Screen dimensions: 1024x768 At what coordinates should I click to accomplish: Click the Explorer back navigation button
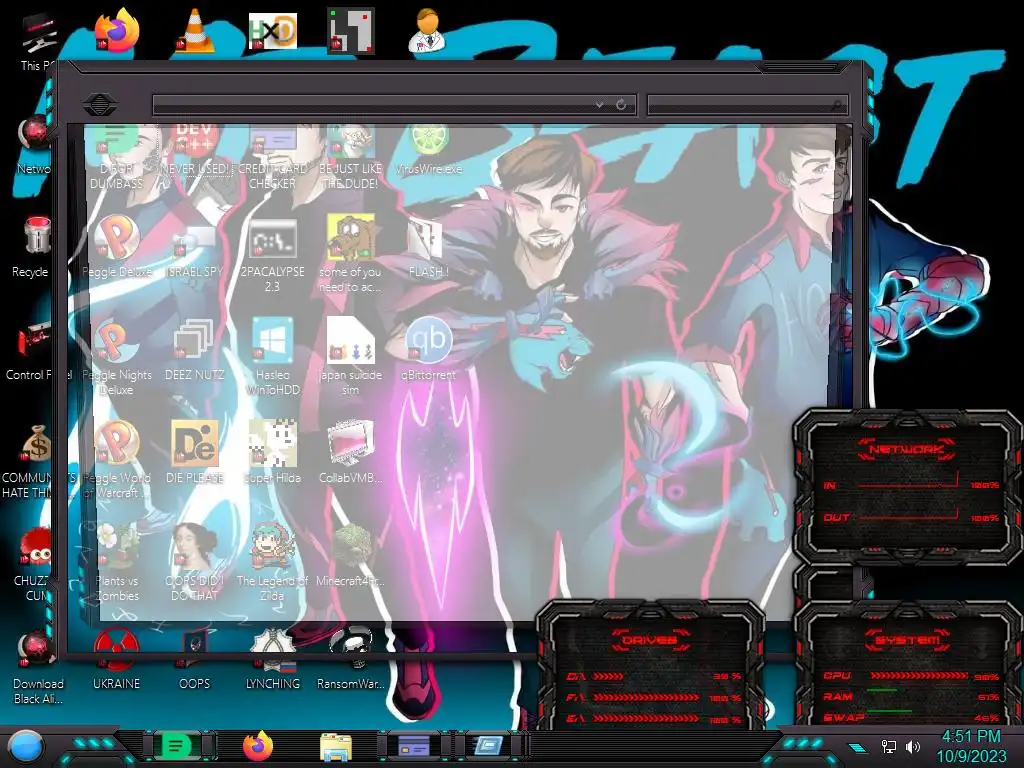pos(100,104)
